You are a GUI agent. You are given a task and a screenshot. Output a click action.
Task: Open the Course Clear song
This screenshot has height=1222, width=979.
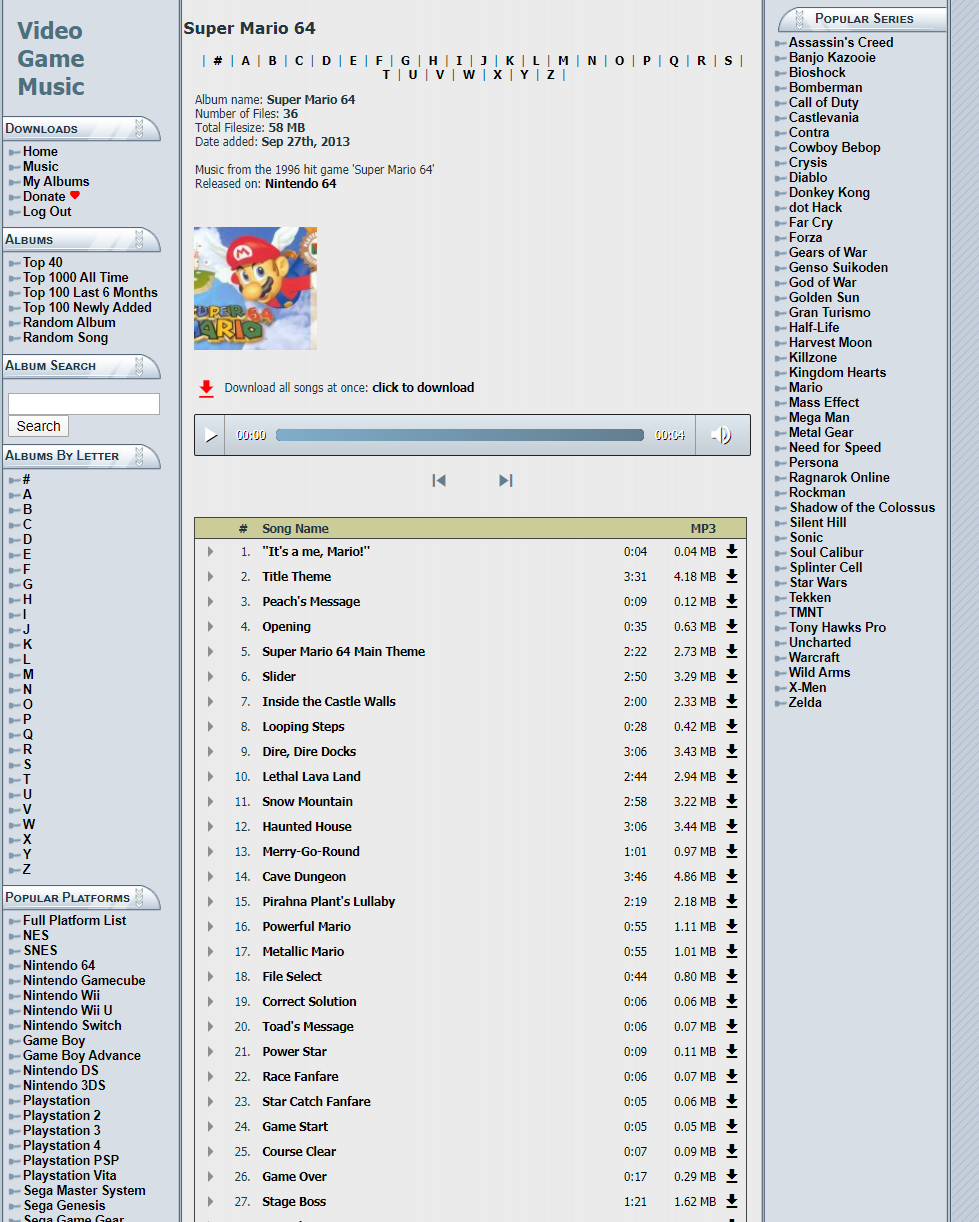(299, 1152)
